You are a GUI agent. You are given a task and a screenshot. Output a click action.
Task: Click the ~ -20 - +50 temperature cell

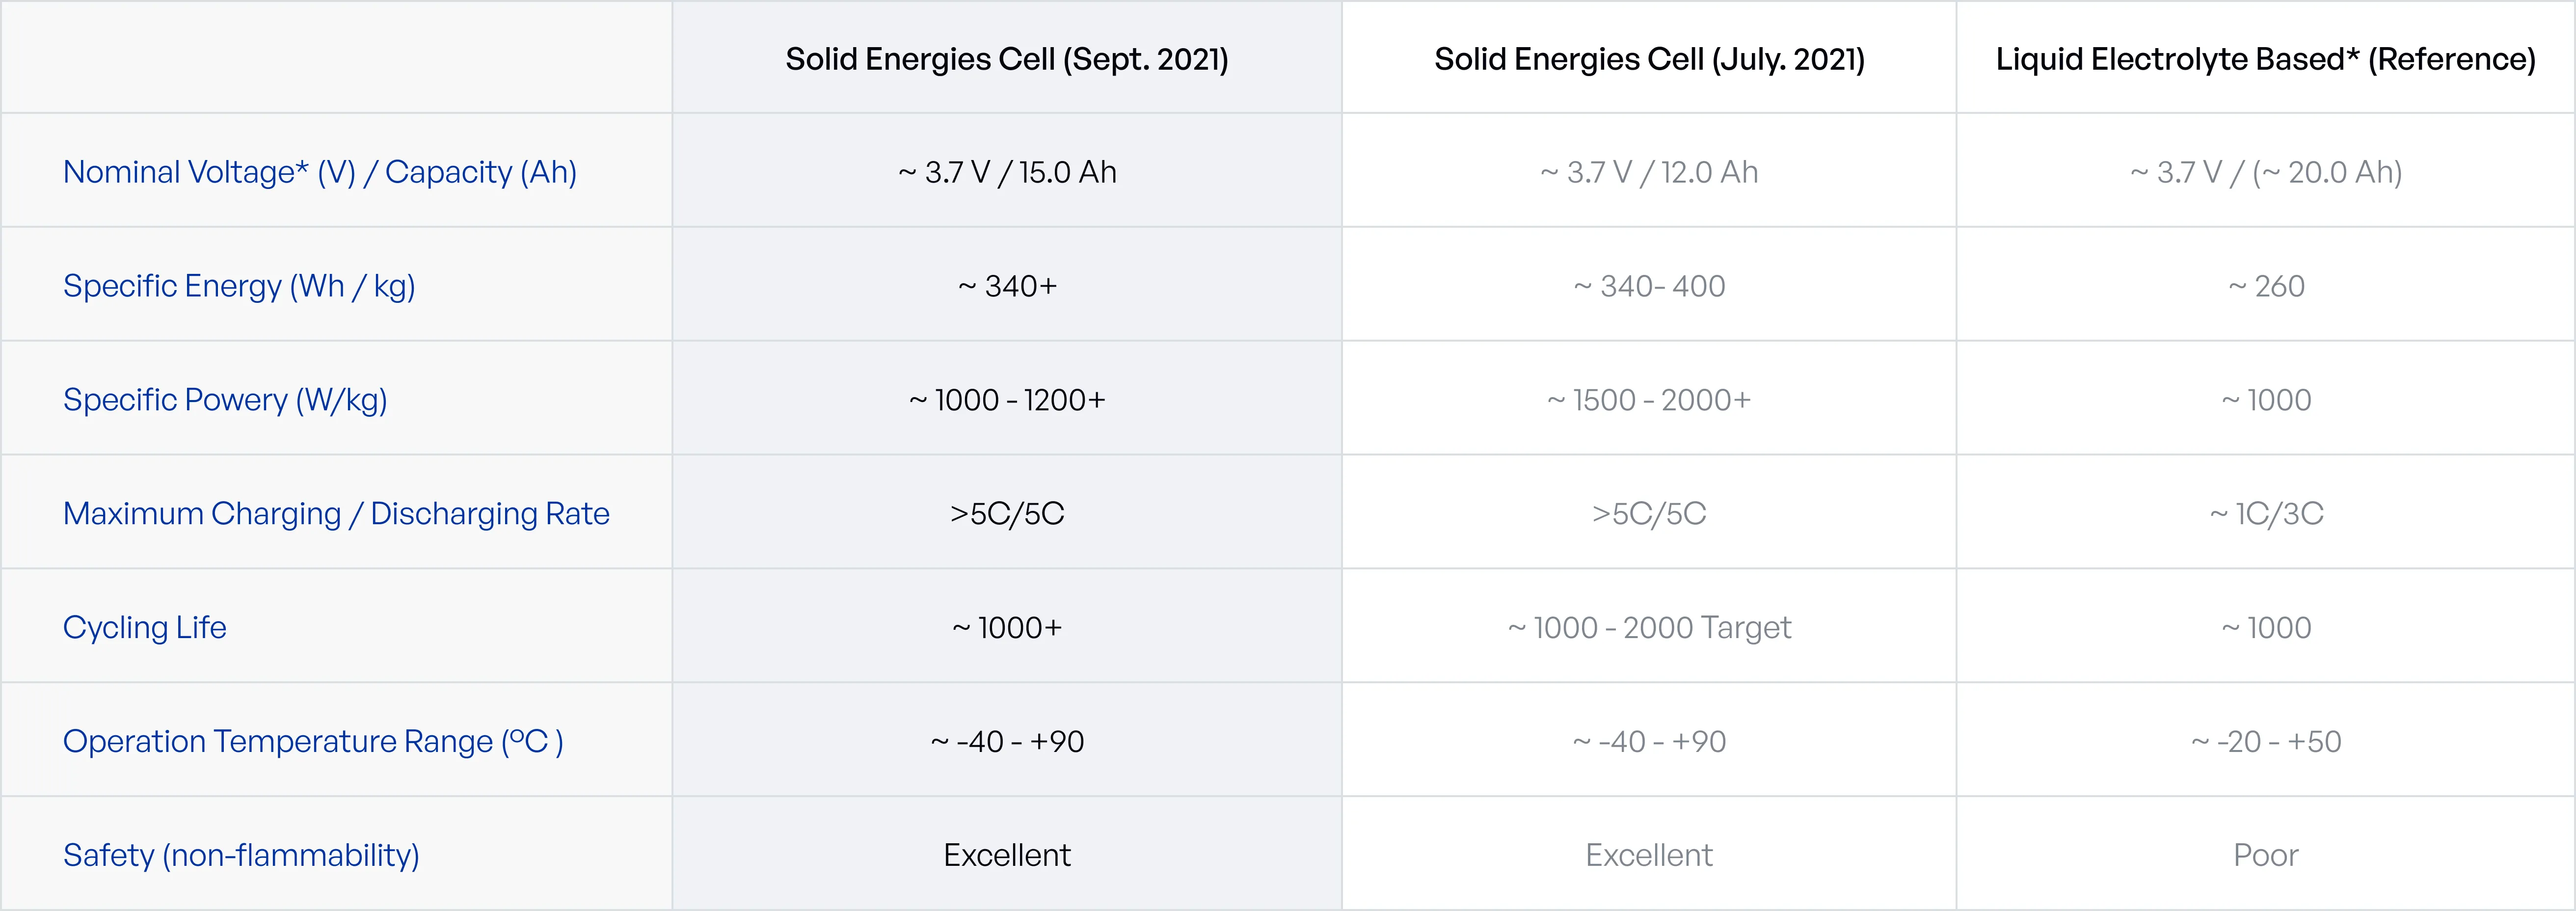click(2266, 742)
